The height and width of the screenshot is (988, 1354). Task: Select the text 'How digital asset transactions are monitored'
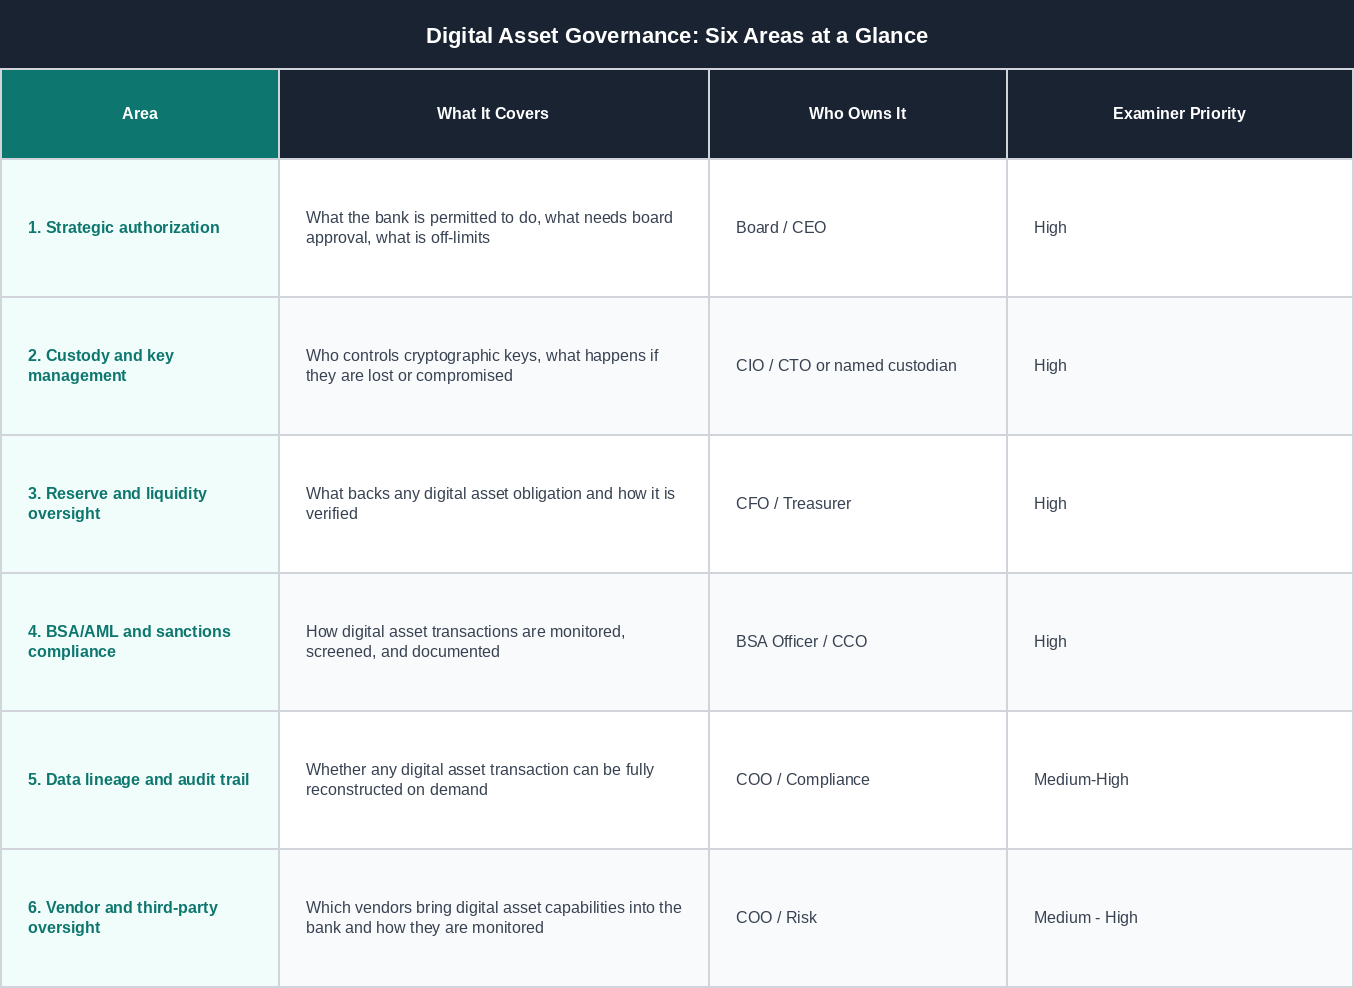click(464, 632)
